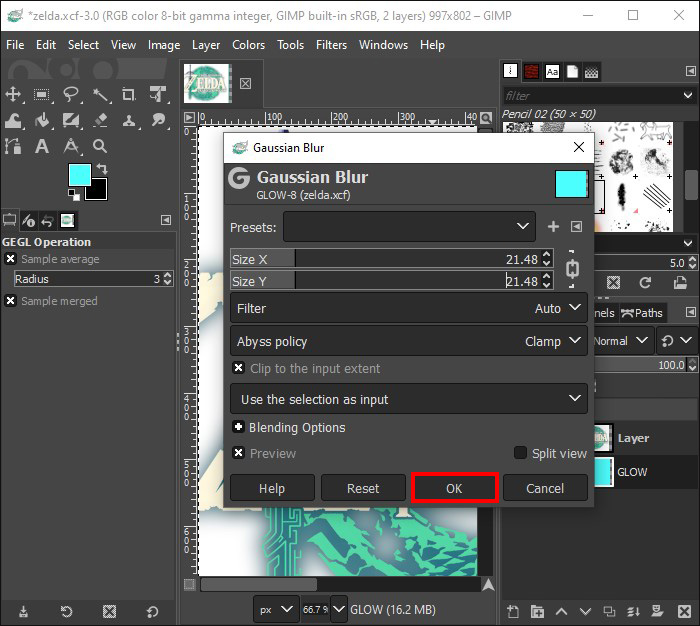Viewport: 700px width, 626px height.
Task: Click OK in Gaussian Blur dialog
Action: click(x=454, y=488)
